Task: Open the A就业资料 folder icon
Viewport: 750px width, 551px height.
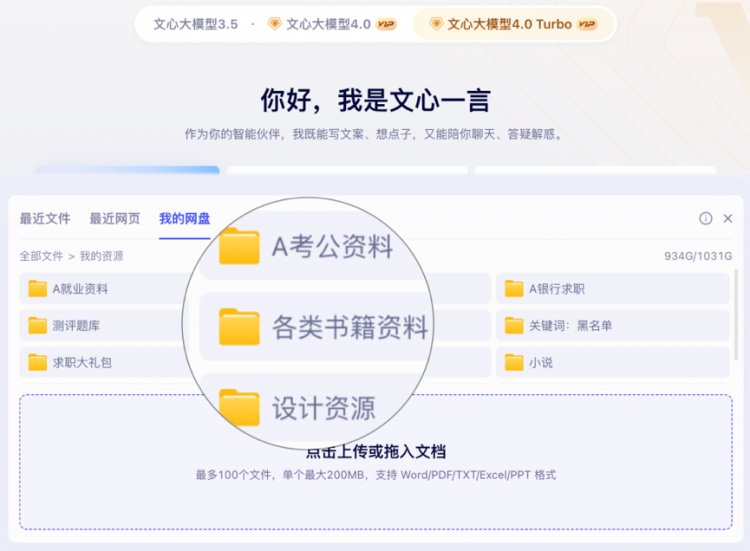Action: pyautogui.click(x=37, y=289)
